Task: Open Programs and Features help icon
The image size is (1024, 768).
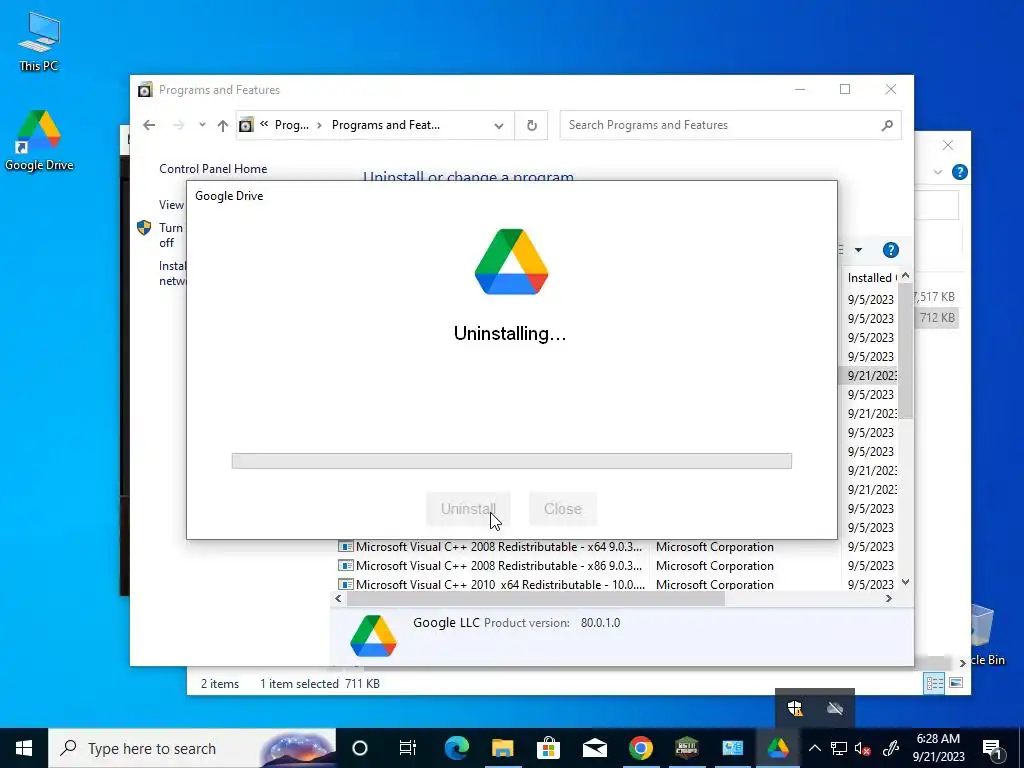Action: point(890,250)
